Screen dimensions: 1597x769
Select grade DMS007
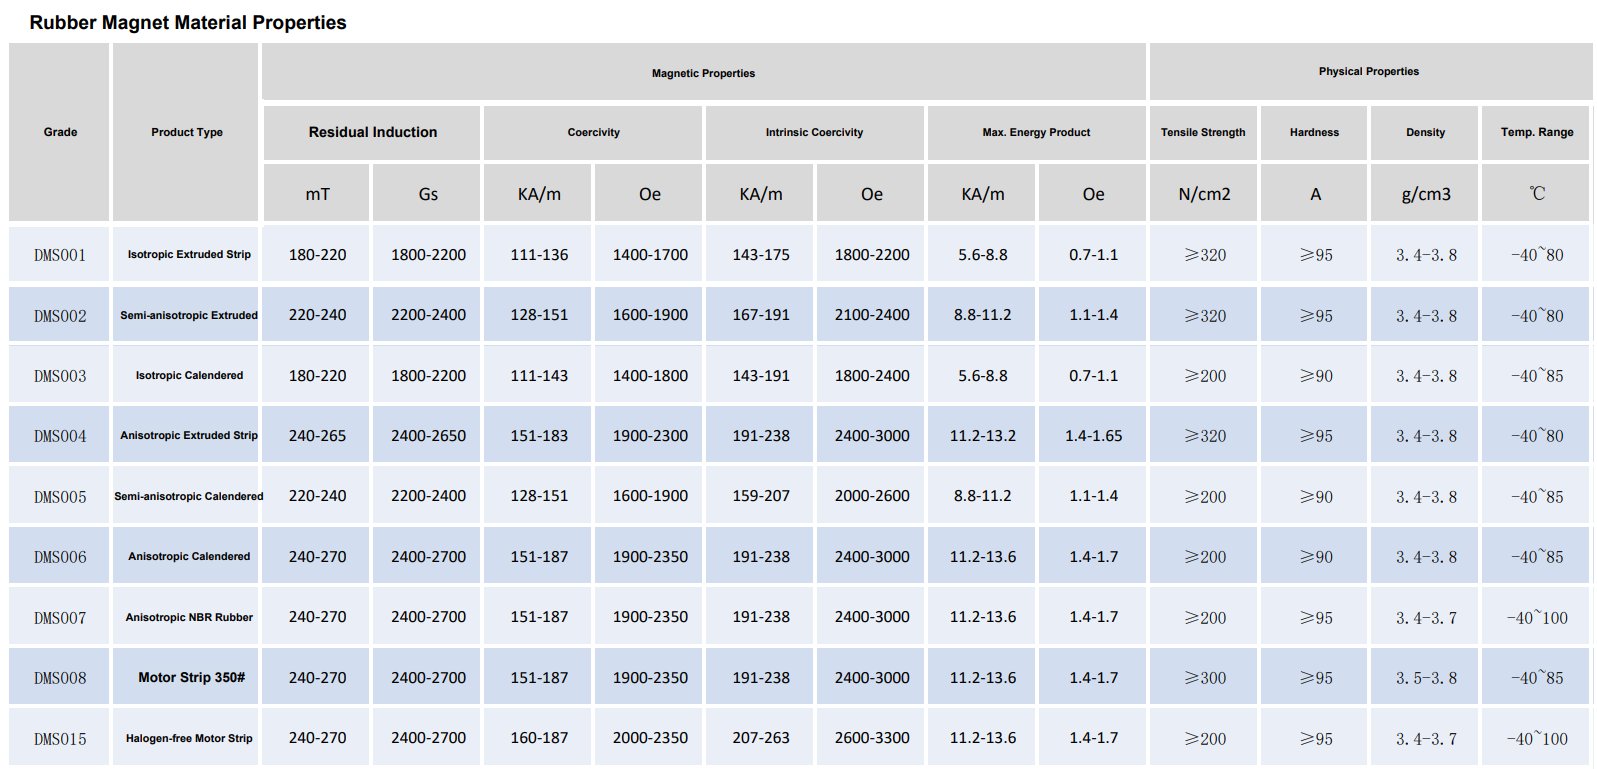(x=60, y=618)
